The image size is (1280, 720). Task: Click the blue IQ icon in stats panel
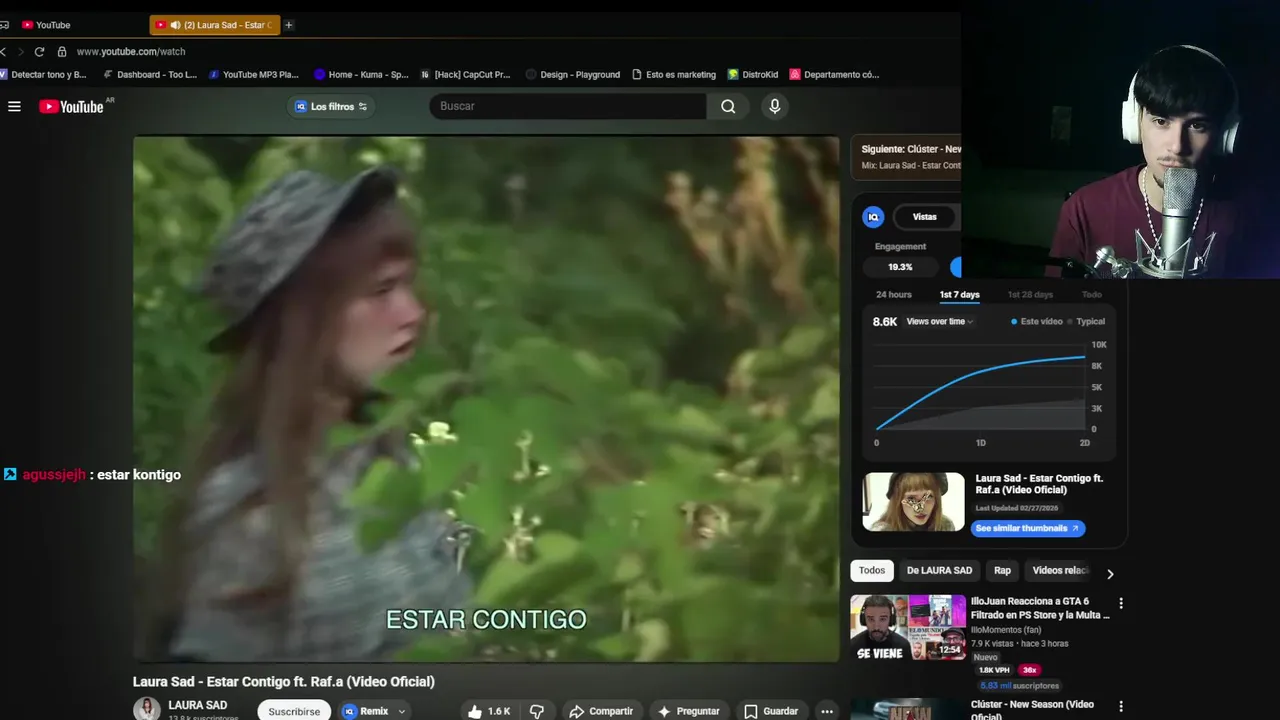[x=873, y=217]
